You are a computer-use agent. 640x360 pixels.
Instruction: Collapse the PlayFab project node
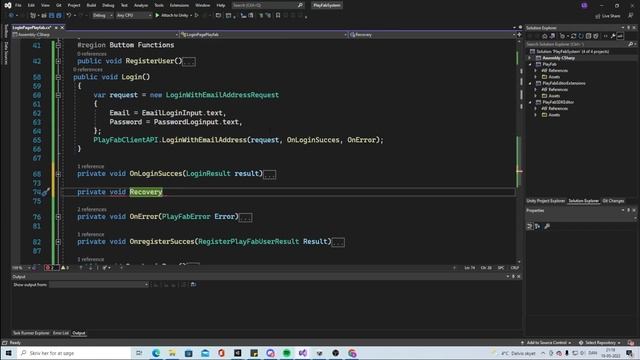530,64
